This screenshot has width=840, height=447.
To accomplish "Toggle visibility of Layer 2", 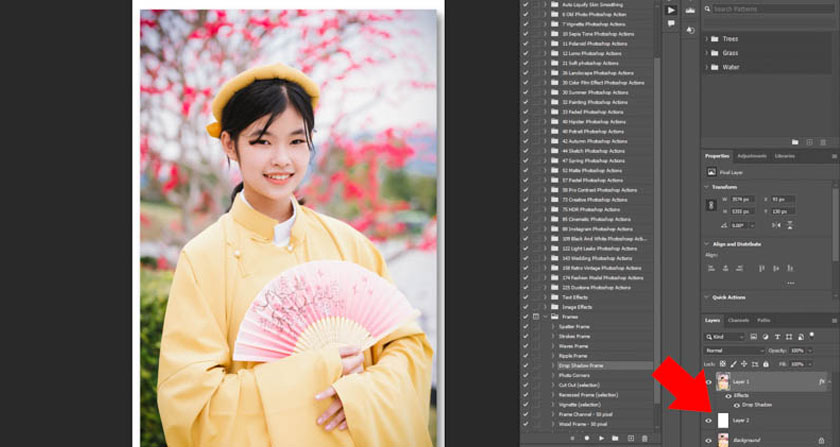I will (708, 420).
